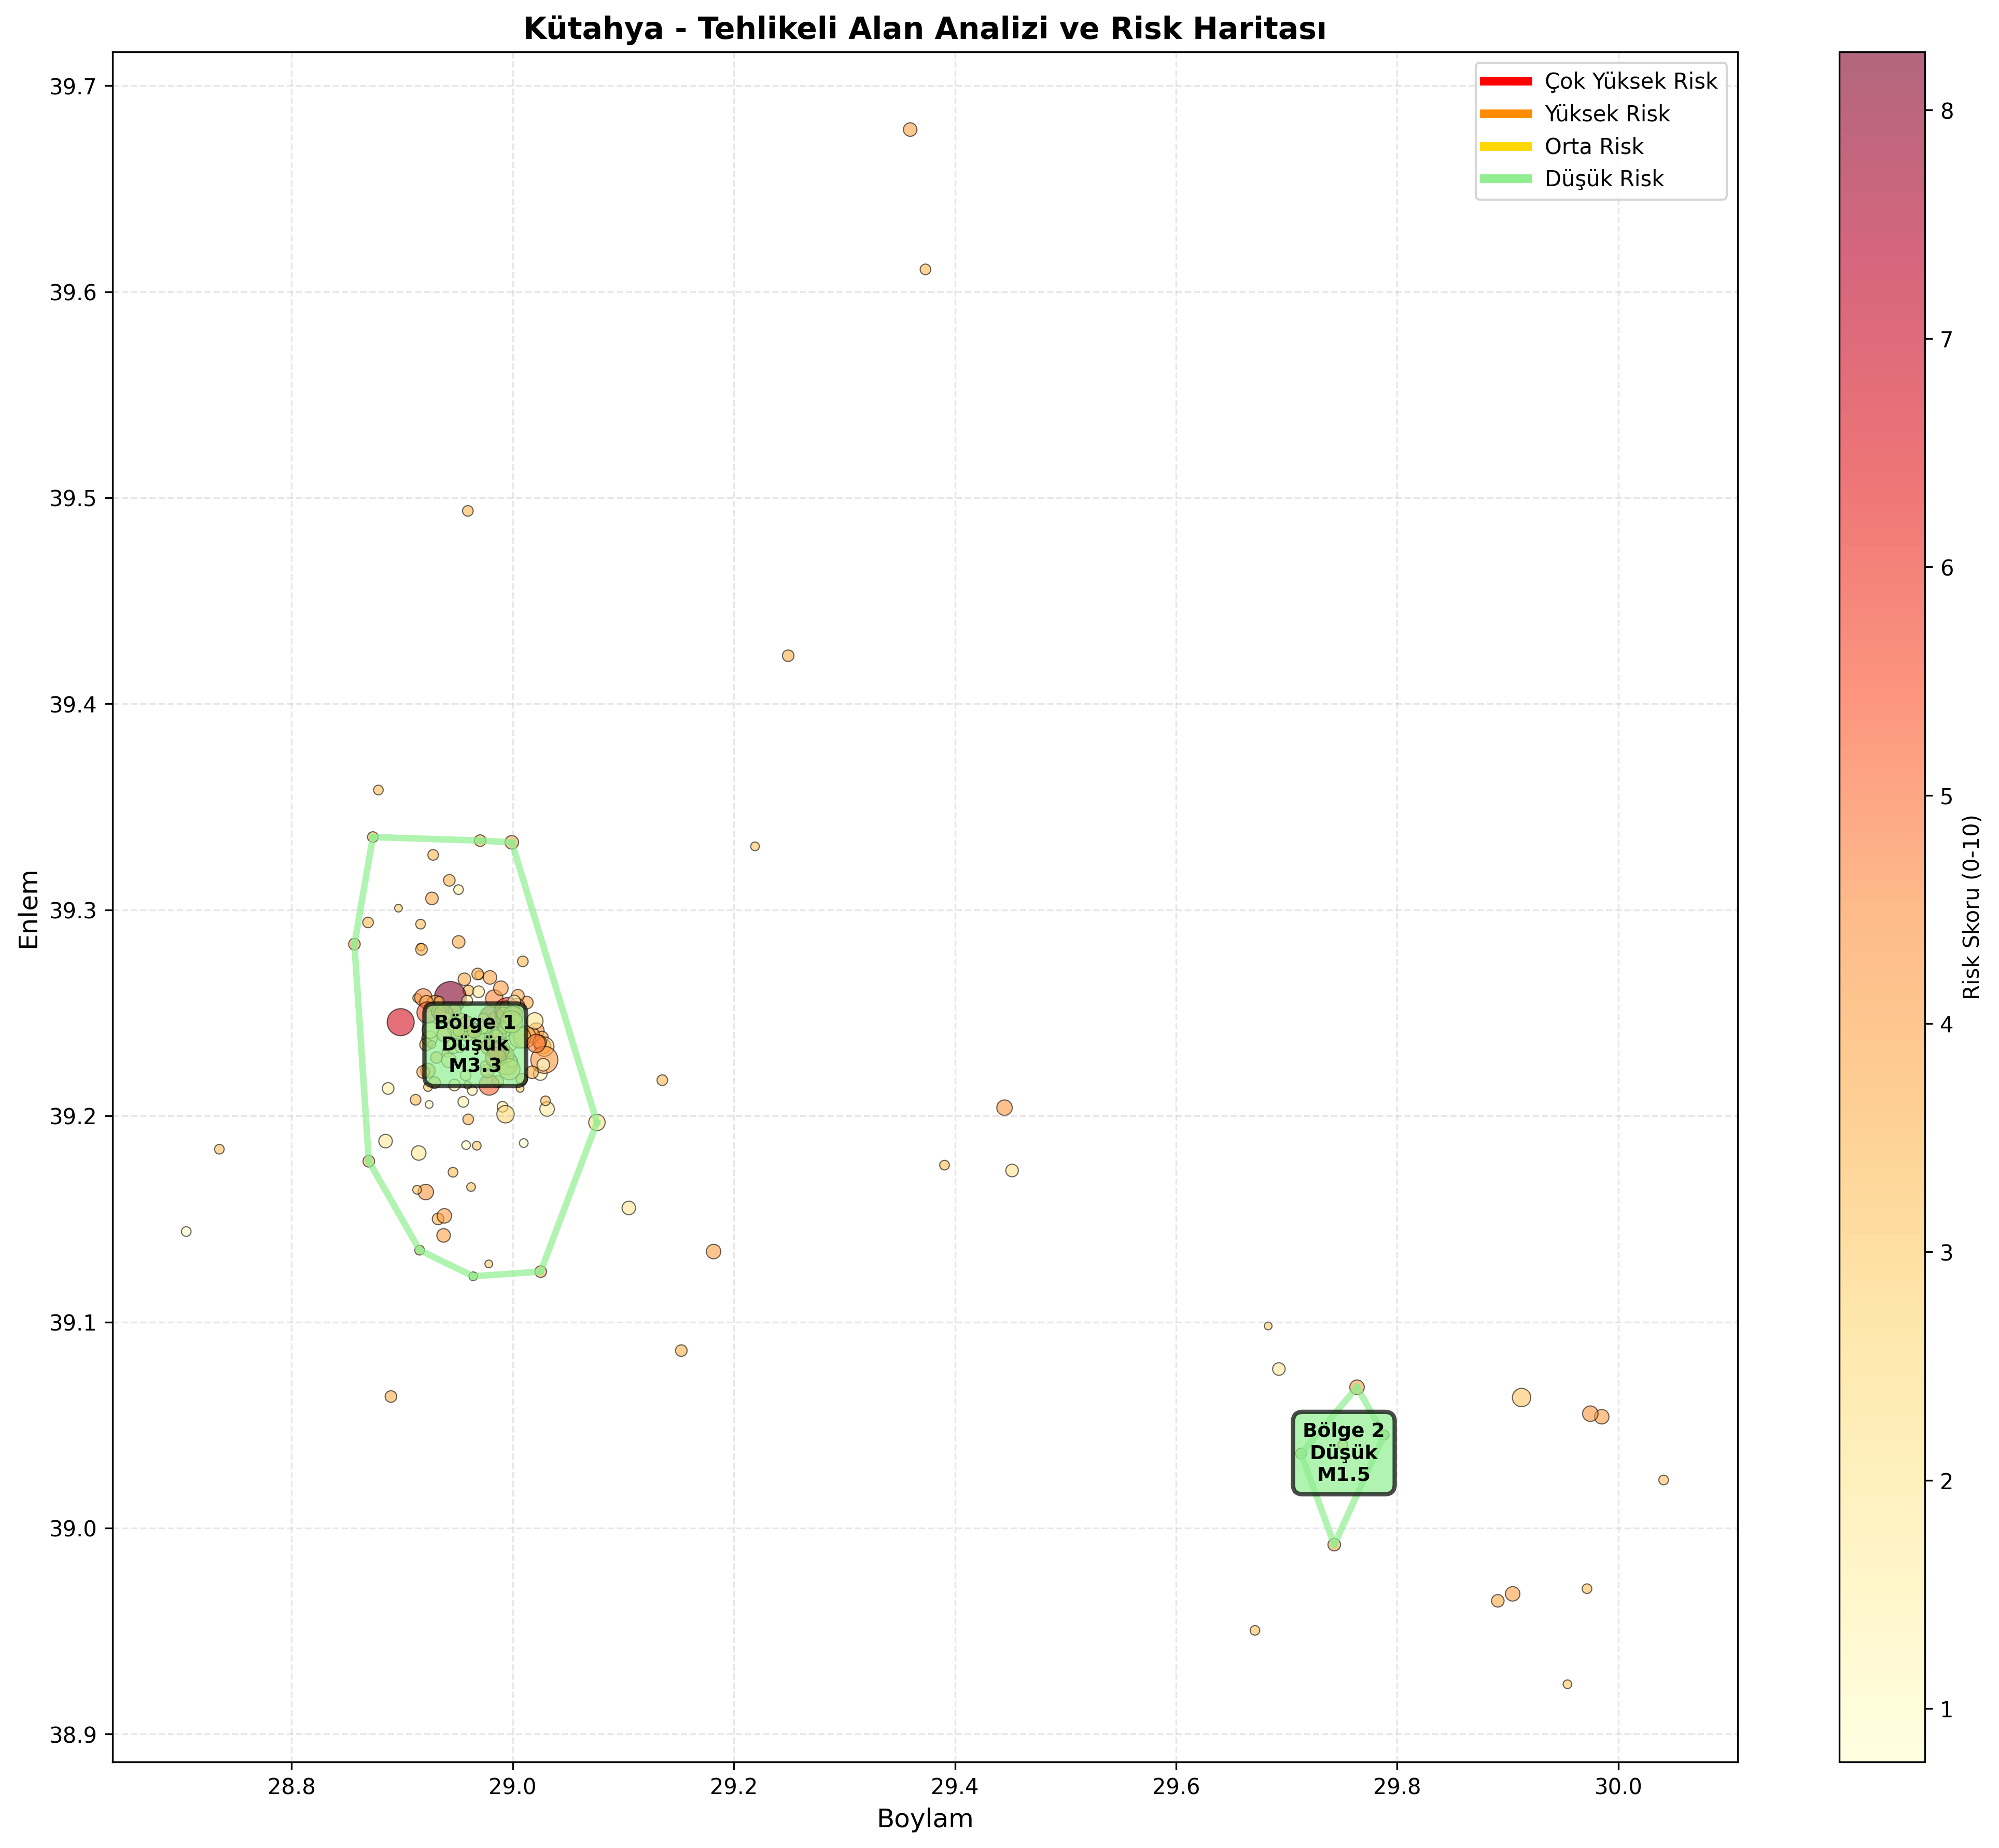Click the x-axis tick label 29.6
Viewport: 1999px width, 1848px height.
click(x=1176, y=1787)
